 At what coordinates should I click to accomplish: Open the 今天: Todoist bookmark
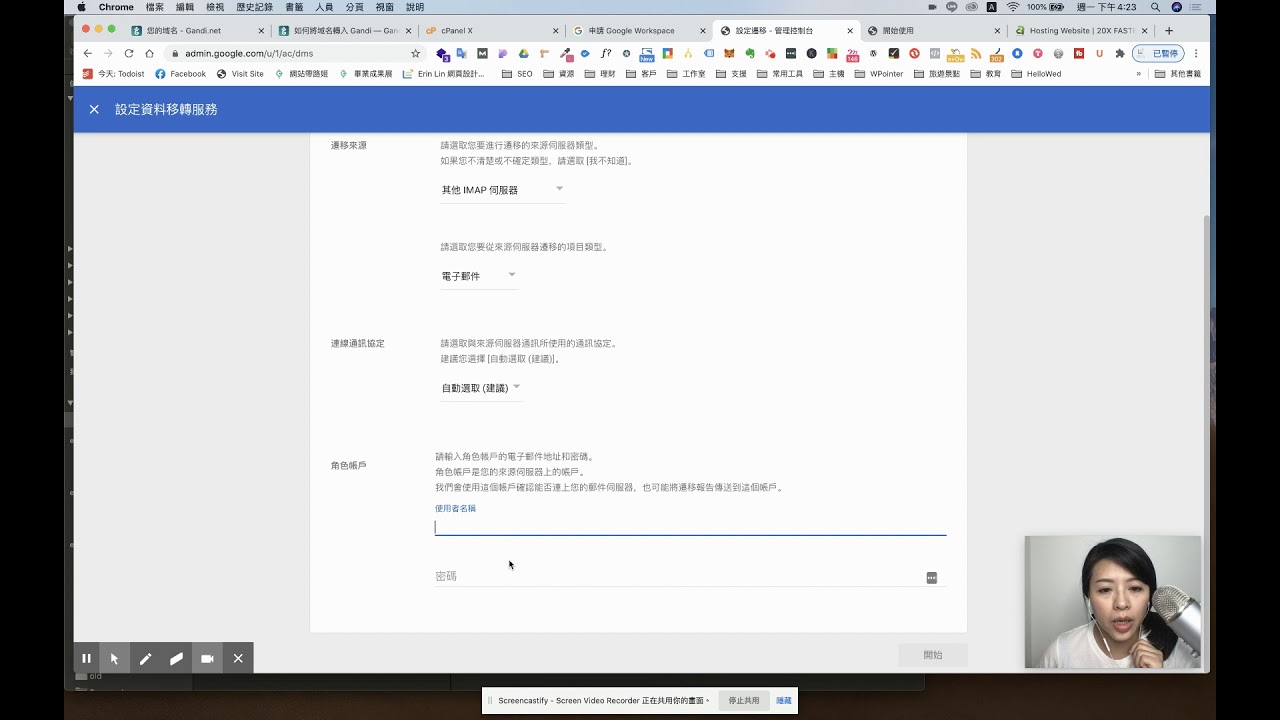(x=113, y=74)
